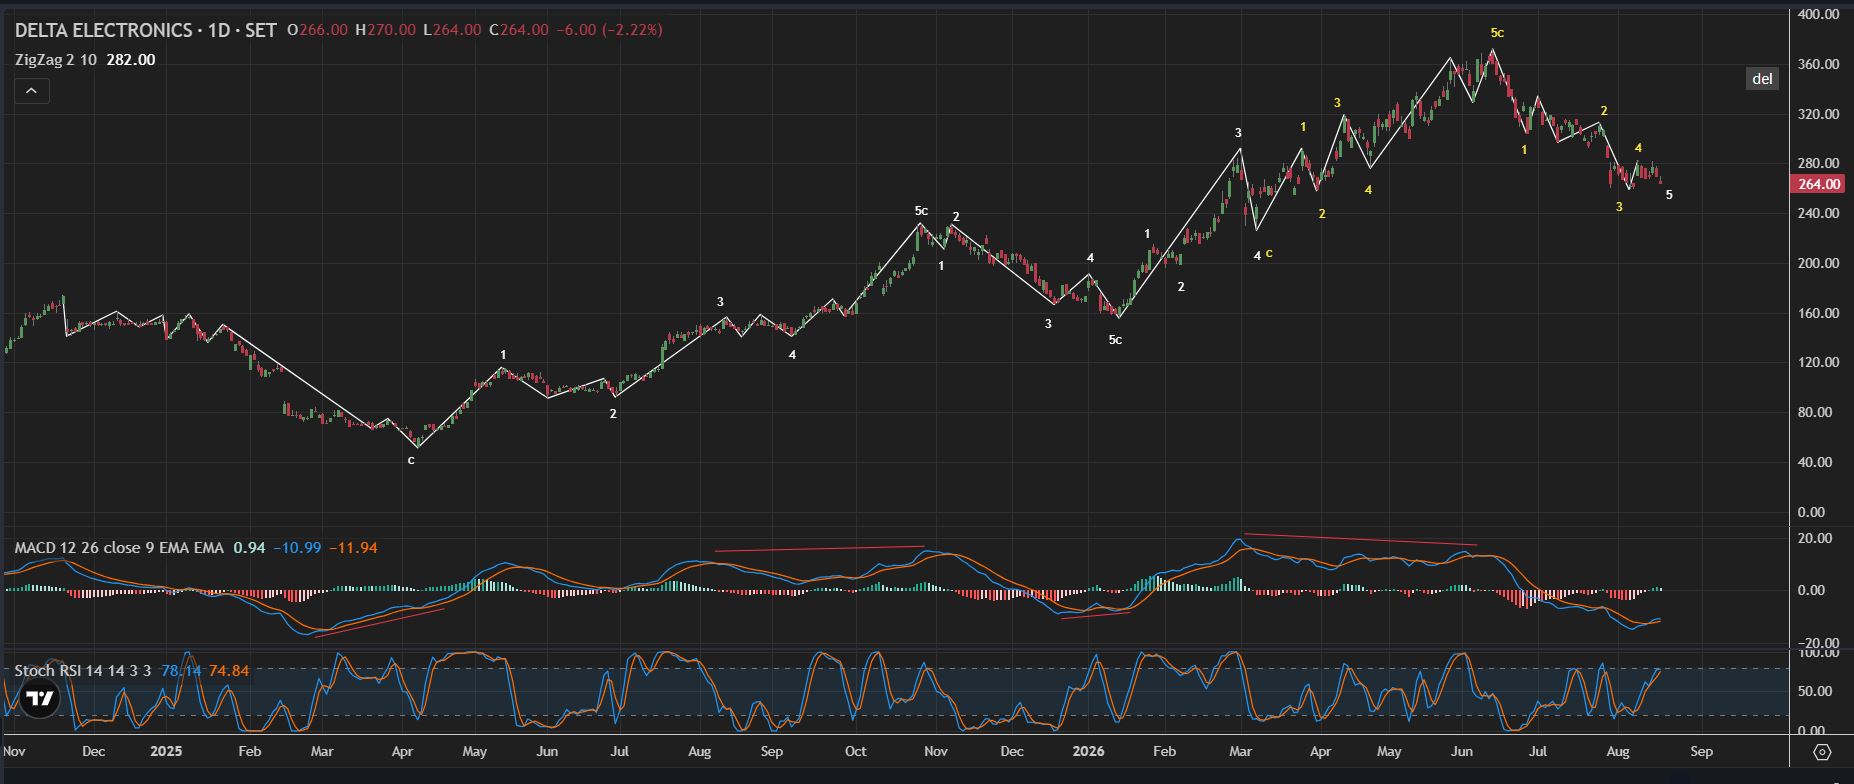This screenshot has width=1854, height=784.
Task: Click the Stoch RSI K value 78.14
Action: coord(181,671)
